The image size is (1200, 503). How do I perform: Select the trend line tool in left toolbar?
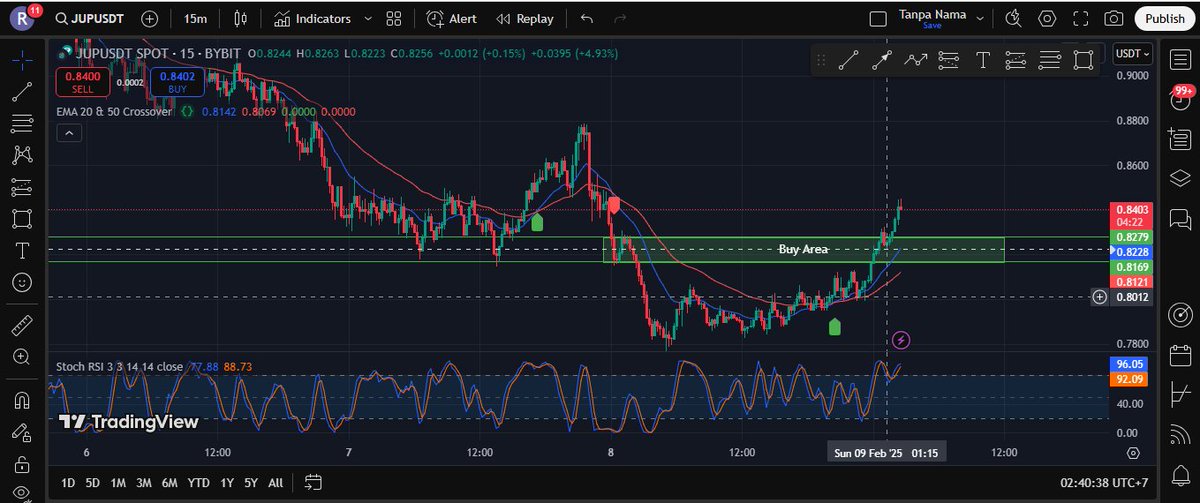[x=21, y=93]
